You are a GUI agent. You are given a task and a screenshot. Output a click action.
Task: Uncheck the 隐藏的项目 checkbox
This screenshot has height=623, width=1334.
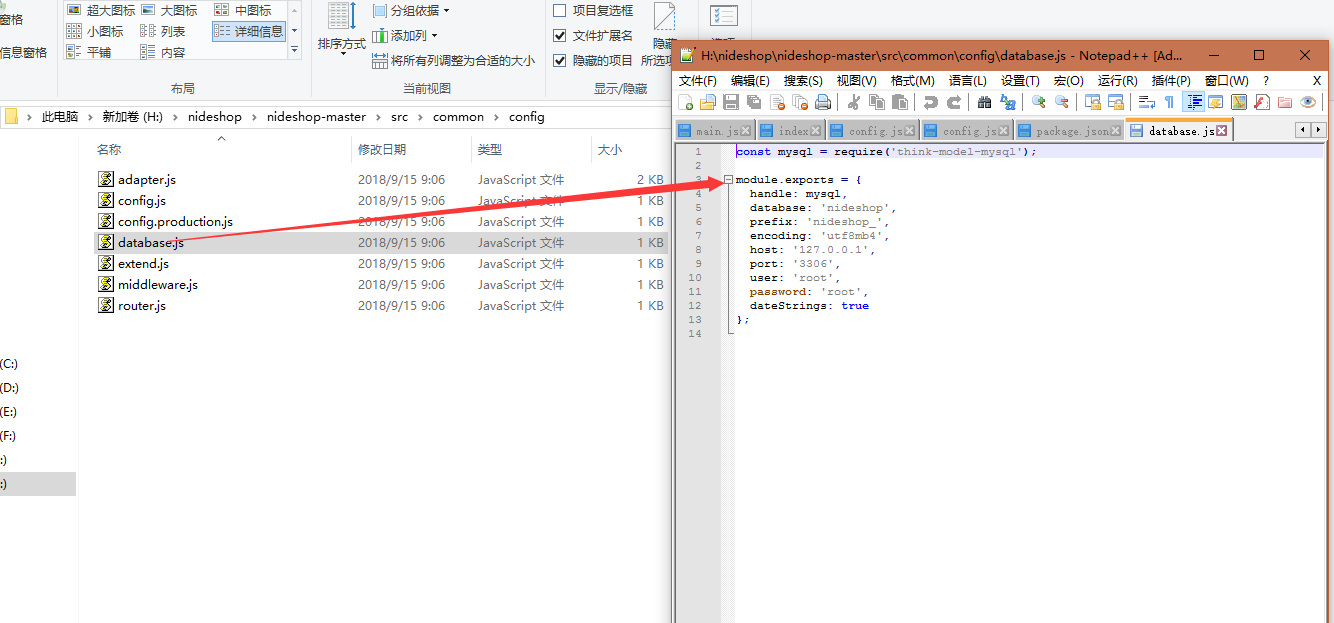(x=560, y=60)
